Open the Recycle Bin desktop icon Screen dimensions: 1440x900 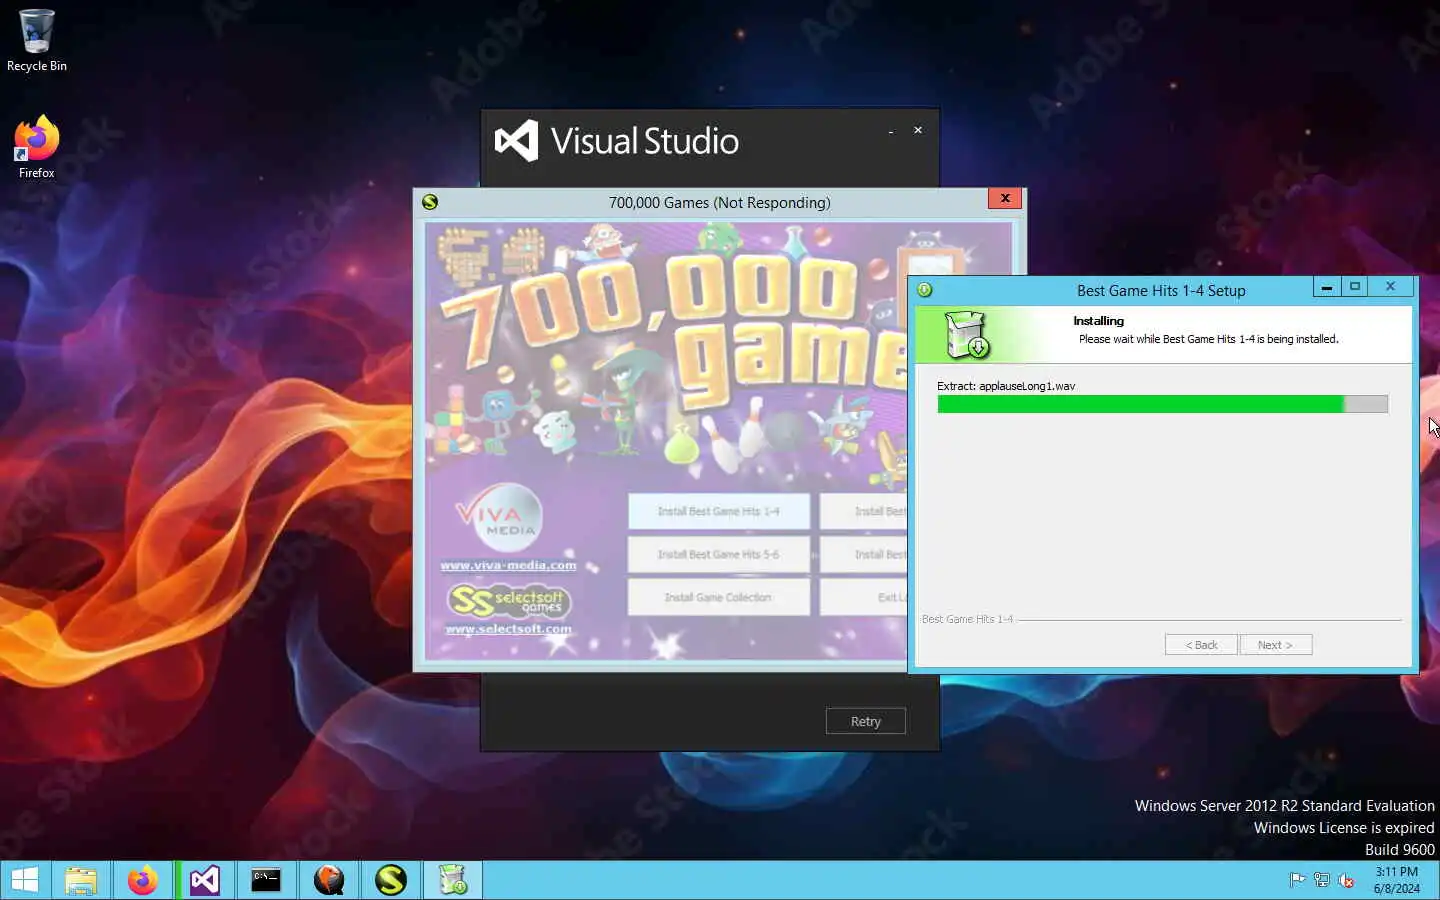coord(36,40)
